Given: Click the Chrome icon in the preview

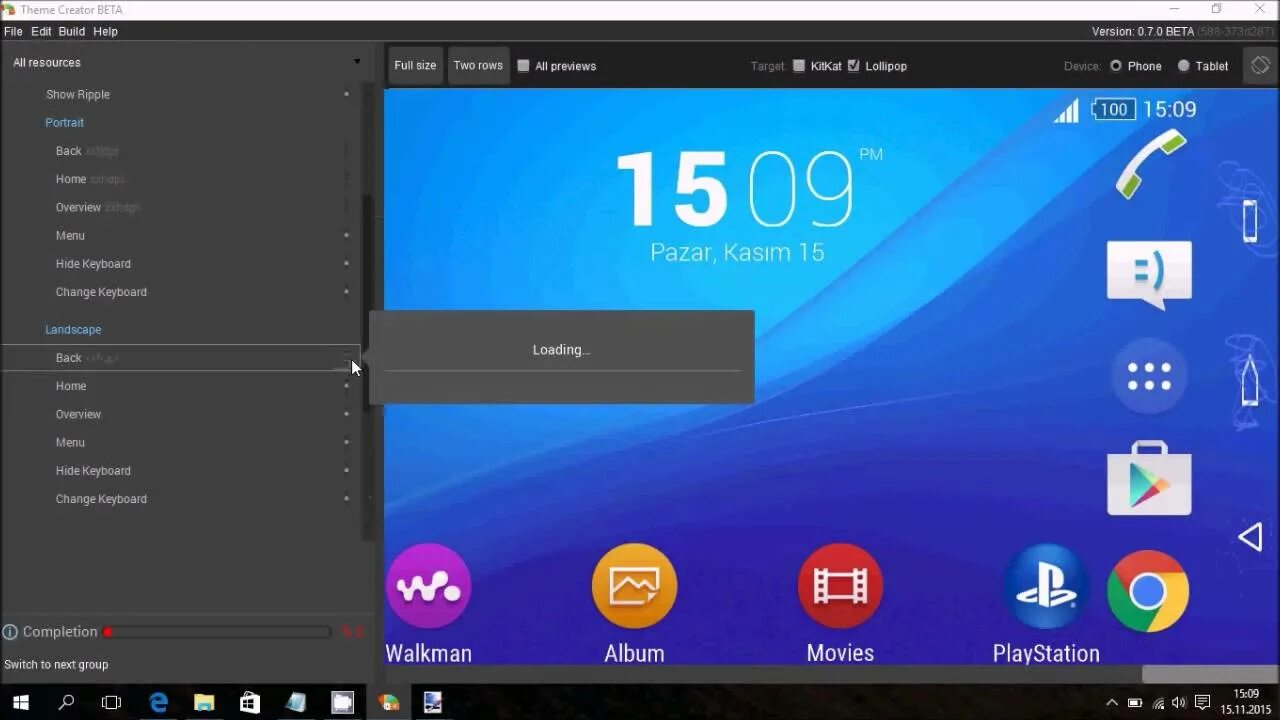Looking at the screenshot, I should click(x=1147, y=591).
